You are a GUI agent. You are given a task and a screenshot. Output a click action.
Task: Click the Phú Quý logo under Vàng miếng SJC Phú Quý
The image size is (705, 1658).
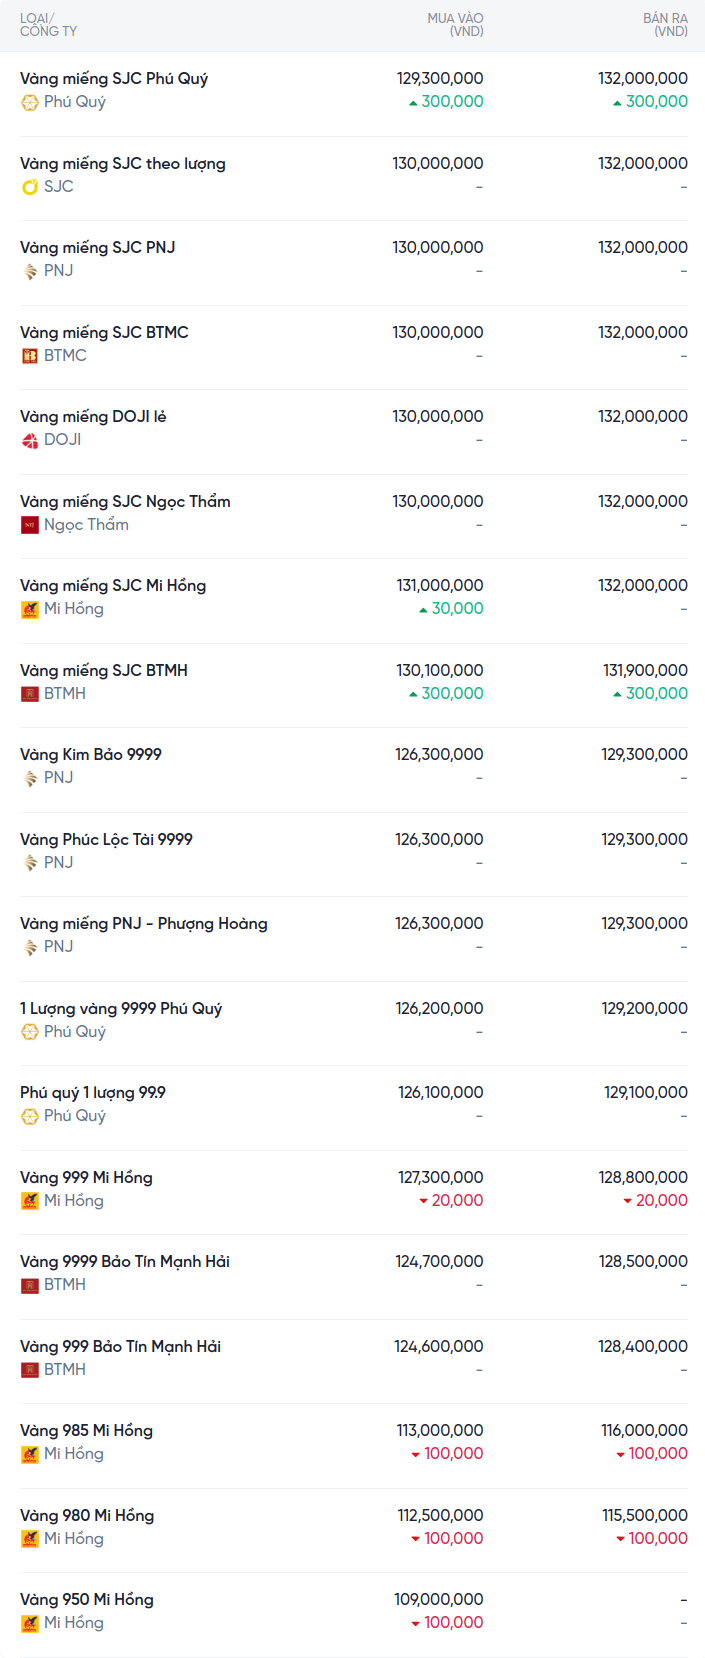point(30,102)
